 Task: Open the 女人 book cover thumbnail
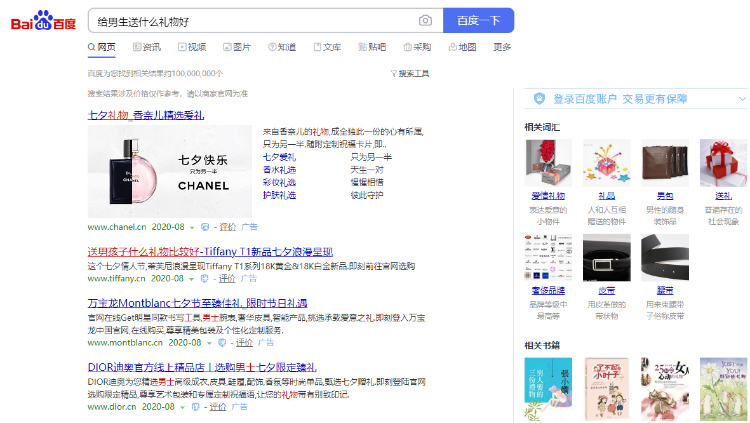pyautogui.click(x=665, y=389)
